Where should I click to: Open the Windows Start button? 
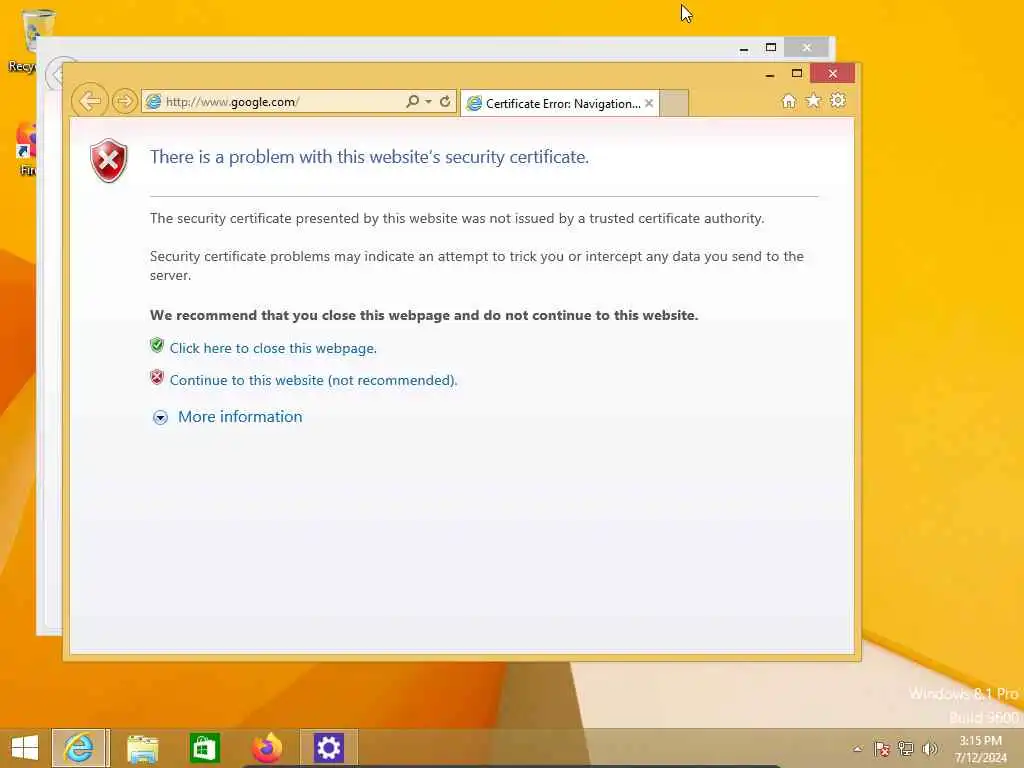coord(25,748)
